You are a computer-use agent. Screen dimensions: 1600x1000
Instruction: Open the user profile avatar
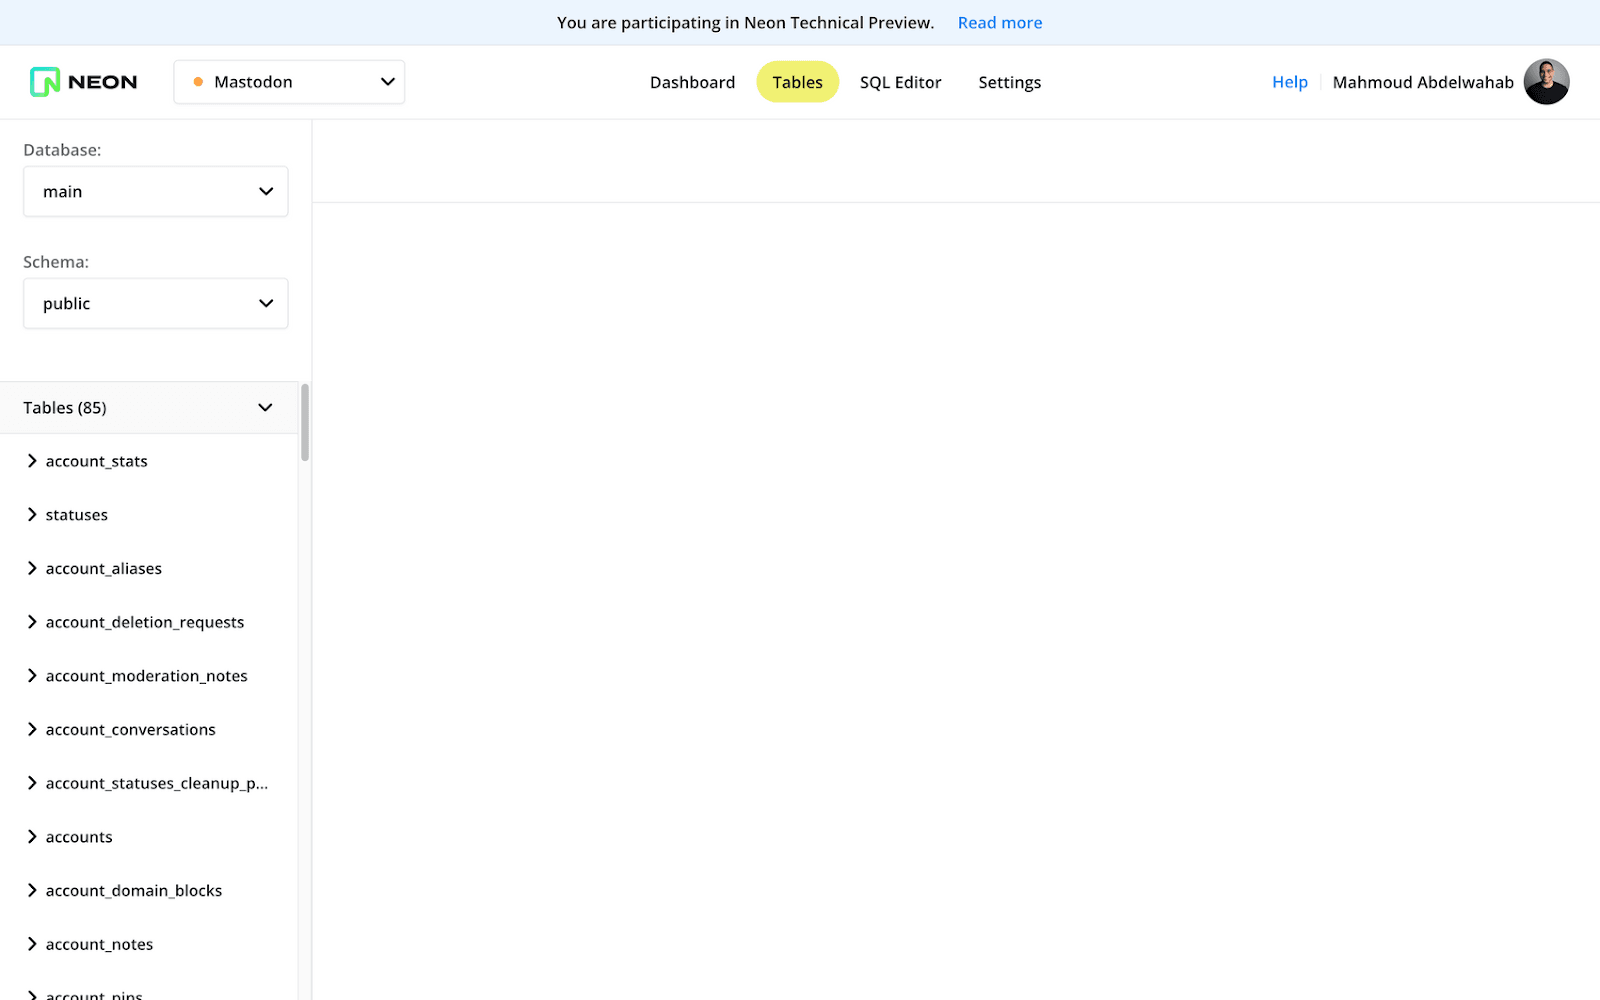[x=1546, y=82]
